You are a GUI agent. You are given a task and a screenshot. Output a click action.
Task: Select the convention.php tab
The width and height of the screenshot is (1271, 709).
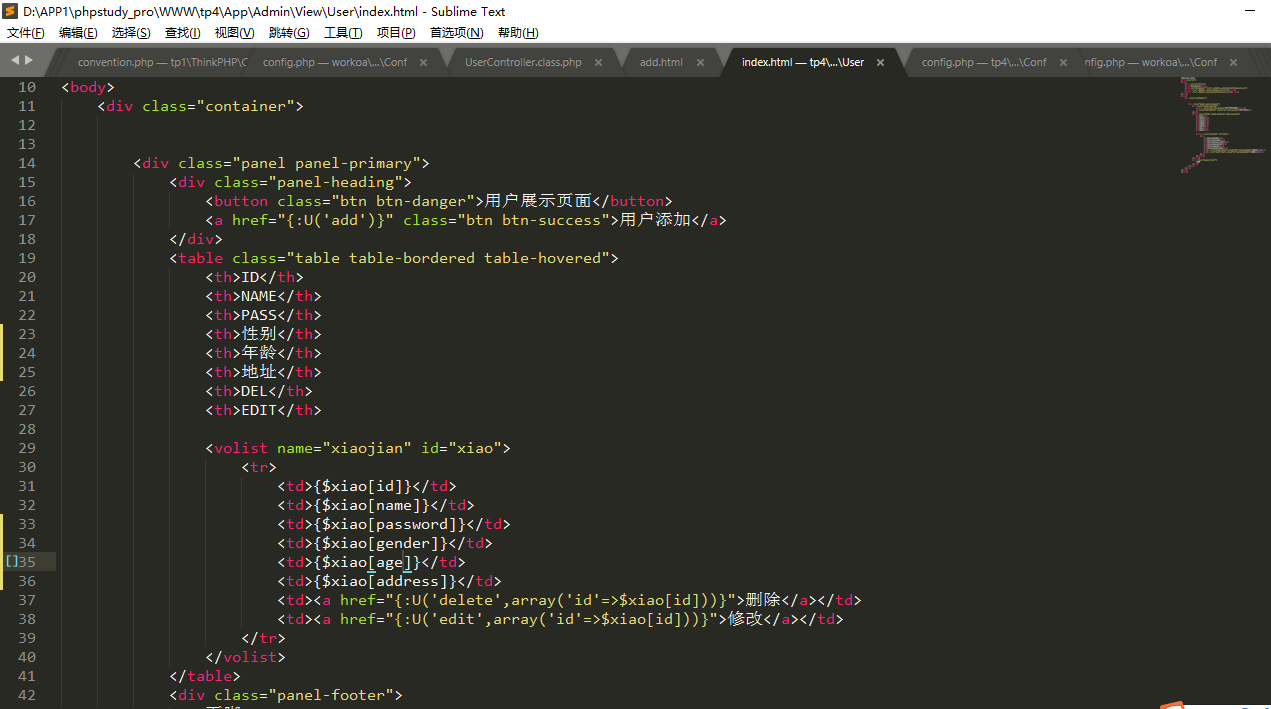tap(160, 62)
